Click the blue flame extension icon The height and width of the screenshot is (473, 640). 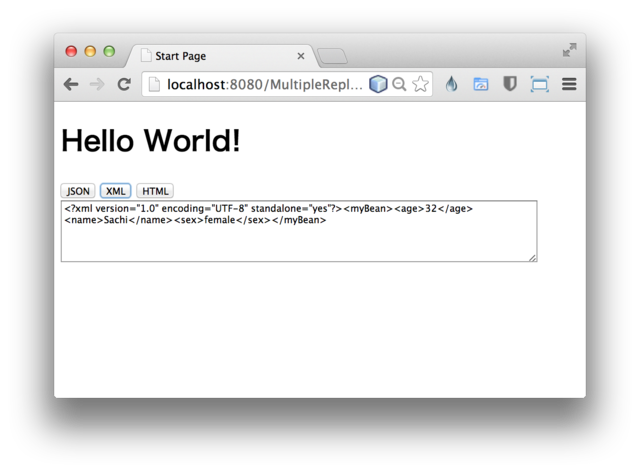tap(452, 85)
